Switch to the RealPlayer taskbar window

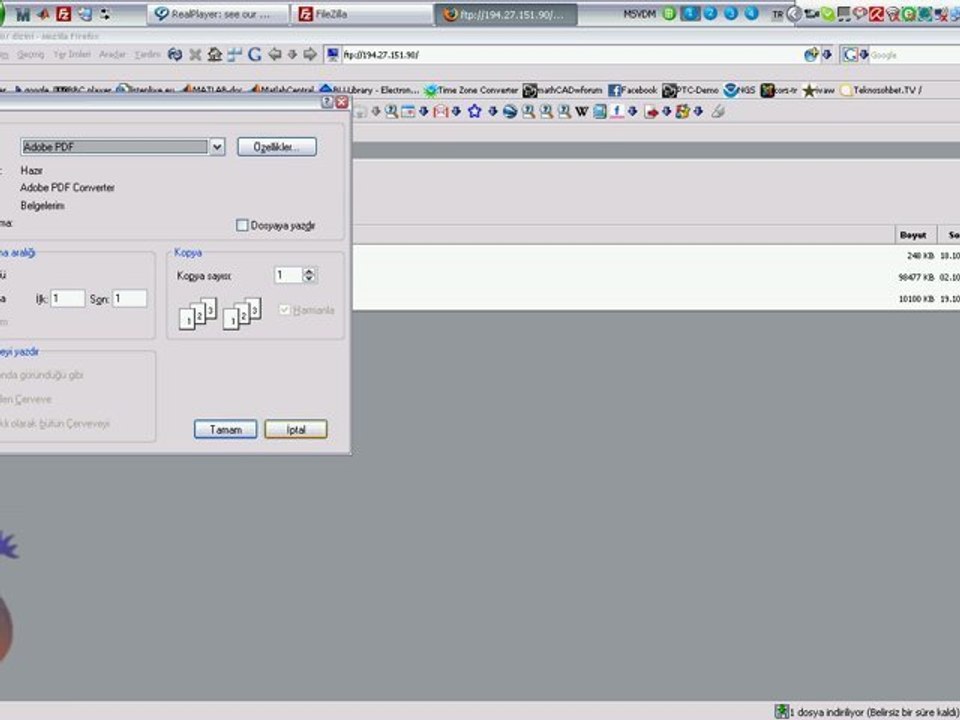pos(217,14)
